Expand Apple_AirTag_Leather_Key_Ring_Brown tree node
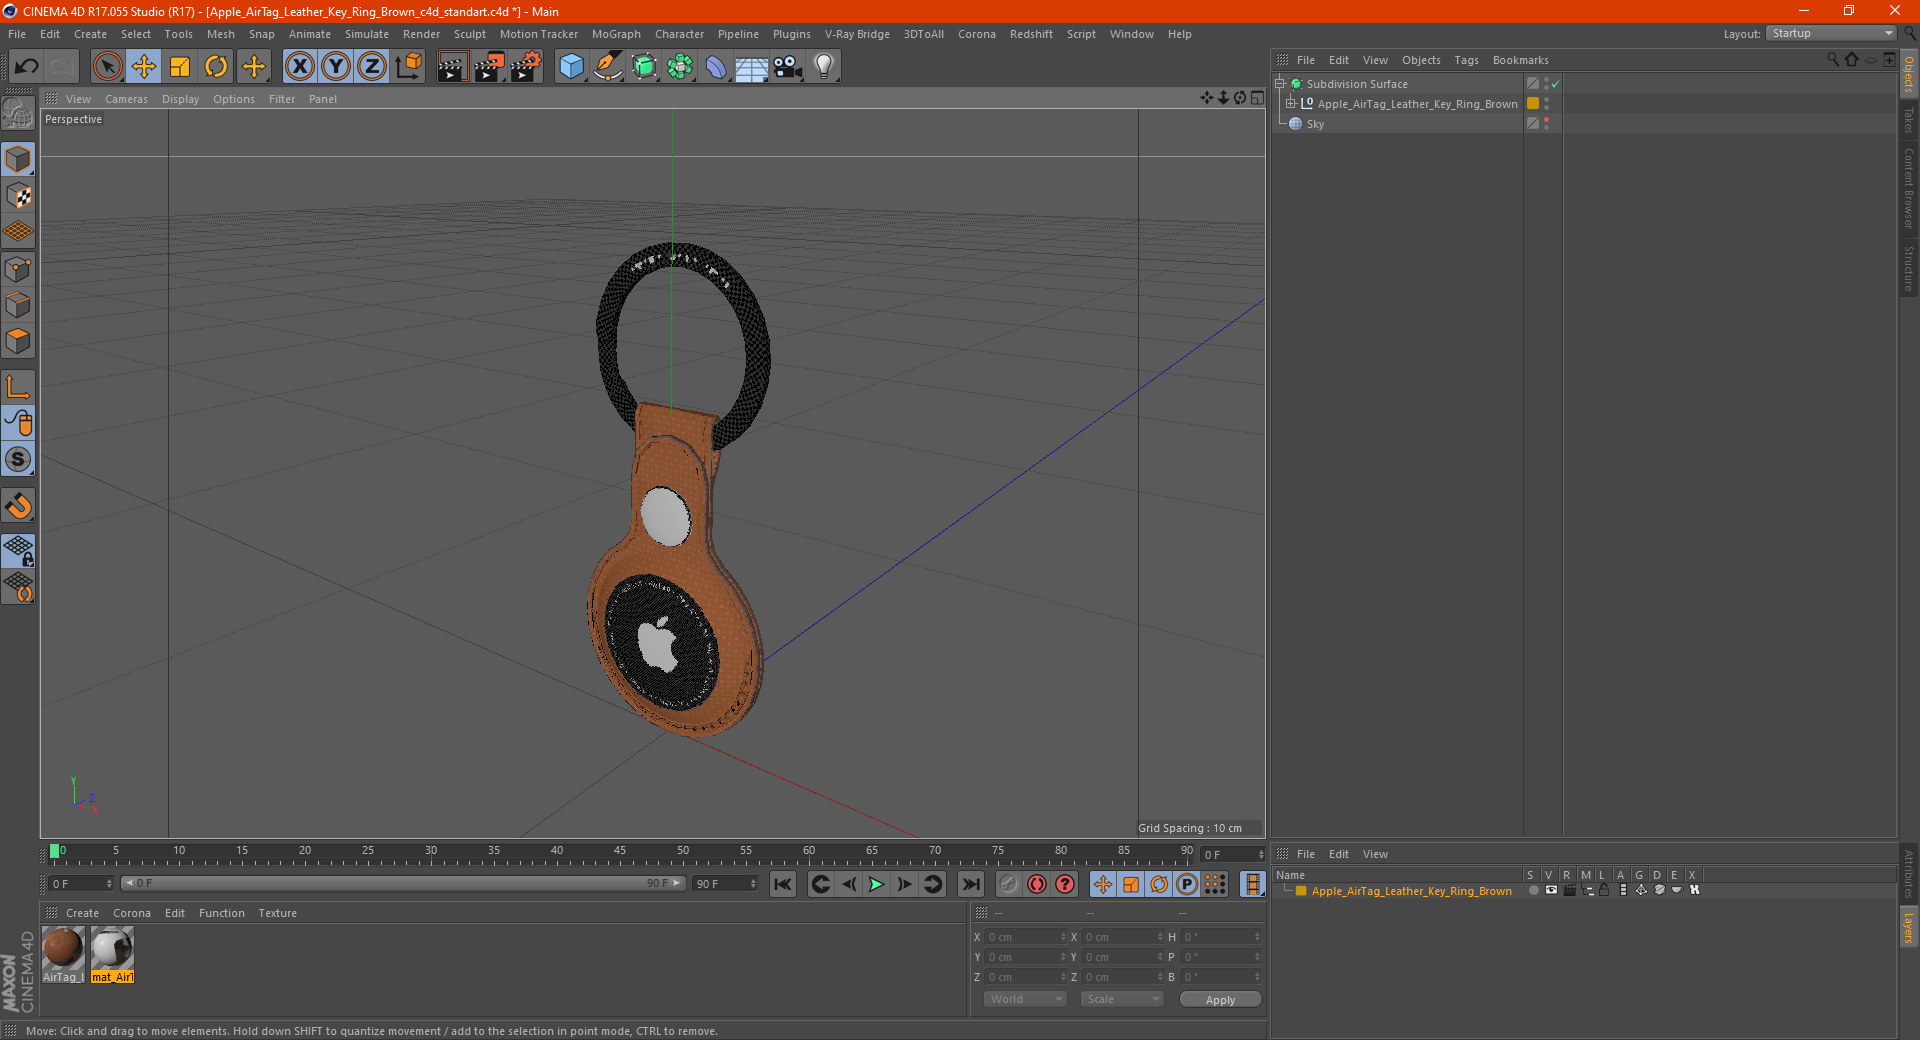This screenshot has height=1040, width=1920. tap(1291, 103)
